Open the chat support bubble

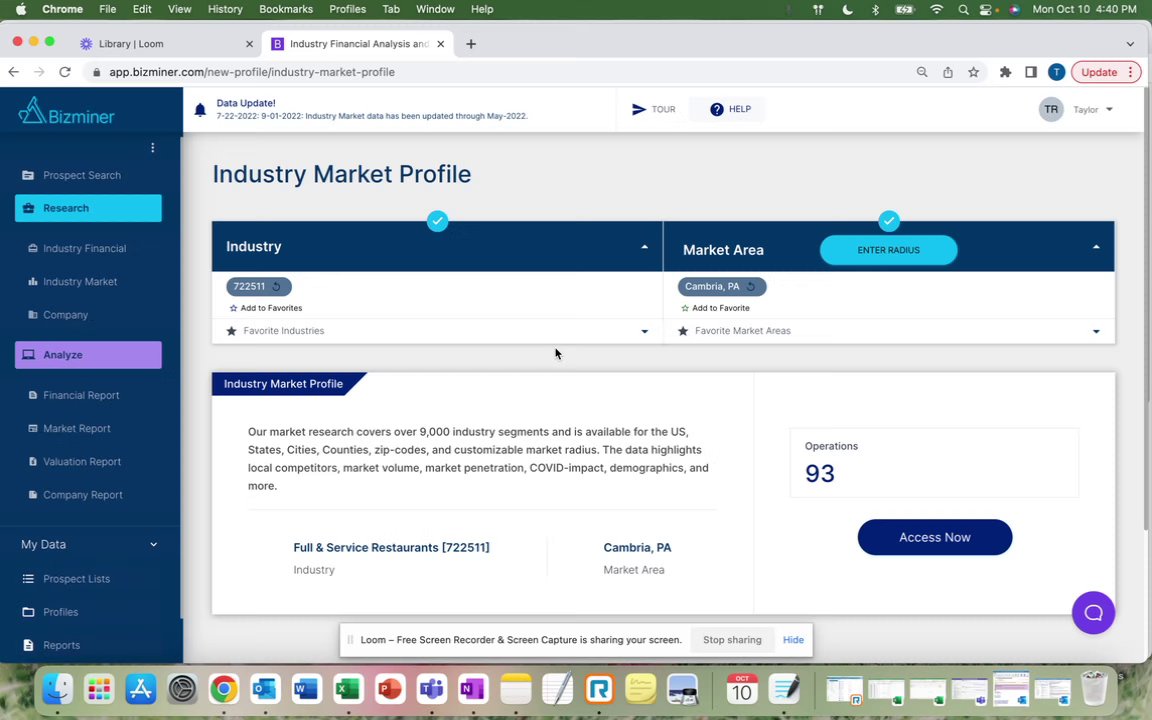click(x=1093, y=613)
